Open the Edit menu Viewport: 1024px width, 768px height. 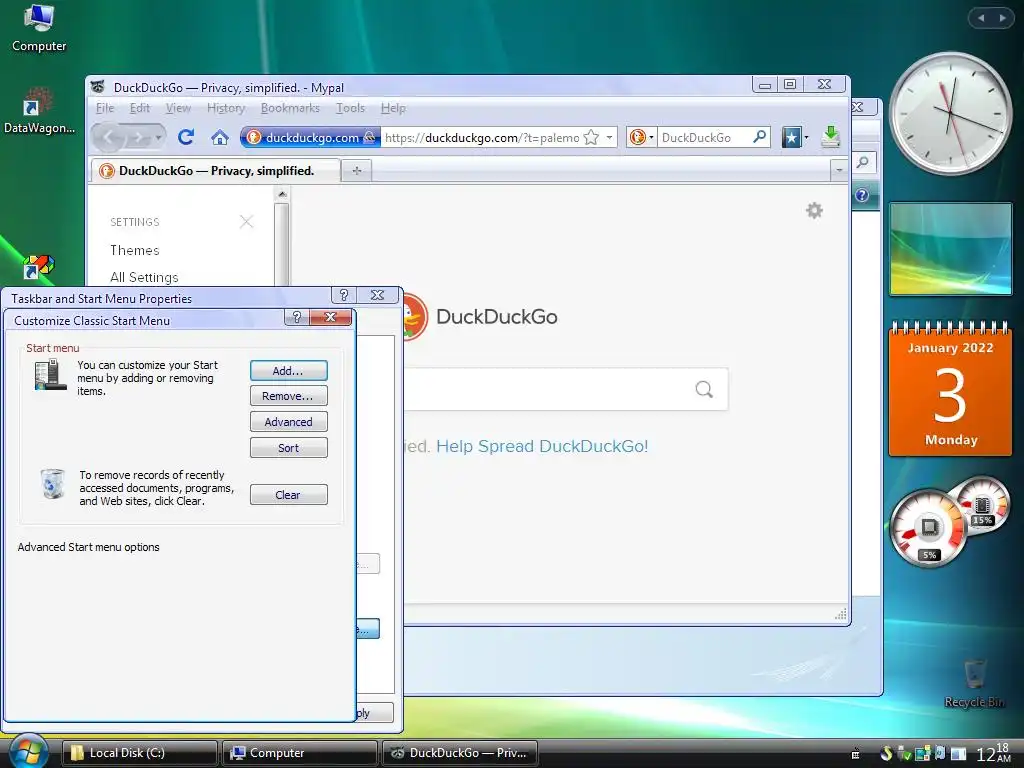[140, 108]
